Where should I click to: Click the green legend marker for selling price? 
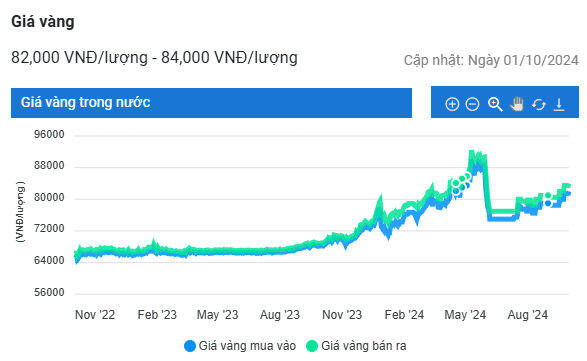point(311,346)
